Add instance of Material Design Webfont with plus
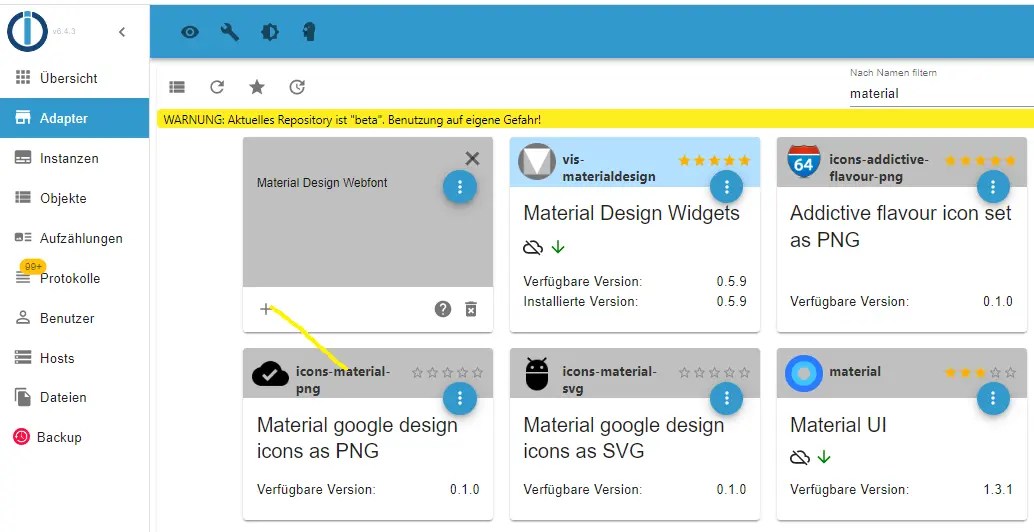The height and width of the screenshot is (532, 1034). point(266,309)
